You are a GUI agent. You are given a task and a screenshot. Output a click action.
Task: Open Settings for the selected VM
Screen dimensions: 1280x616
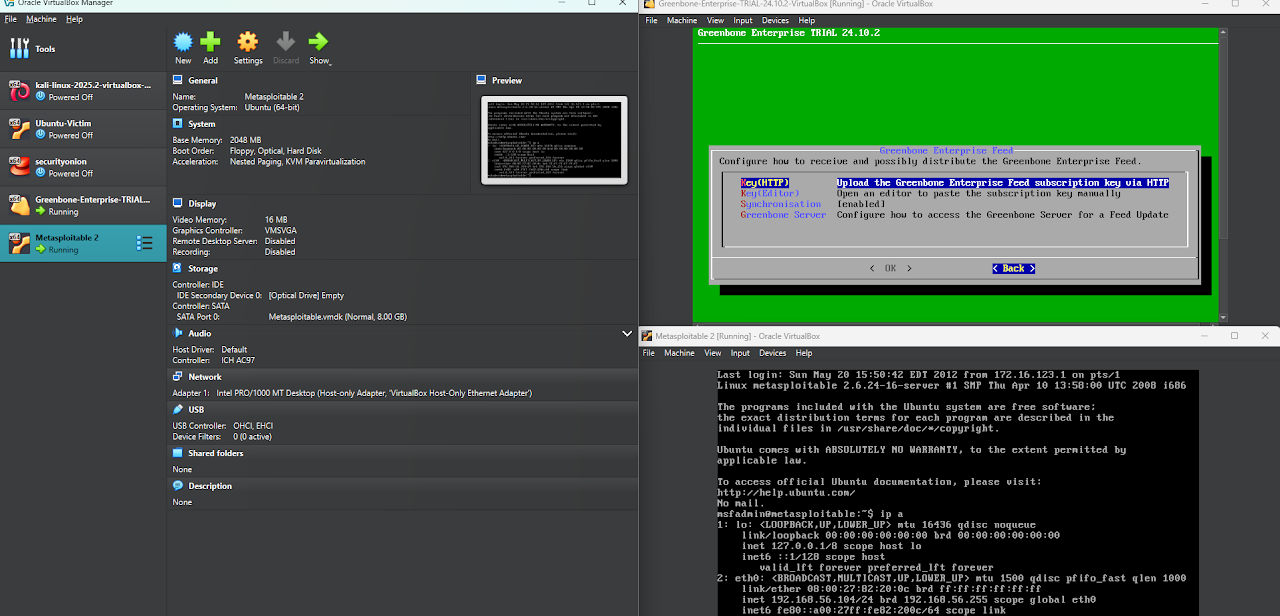248,42
